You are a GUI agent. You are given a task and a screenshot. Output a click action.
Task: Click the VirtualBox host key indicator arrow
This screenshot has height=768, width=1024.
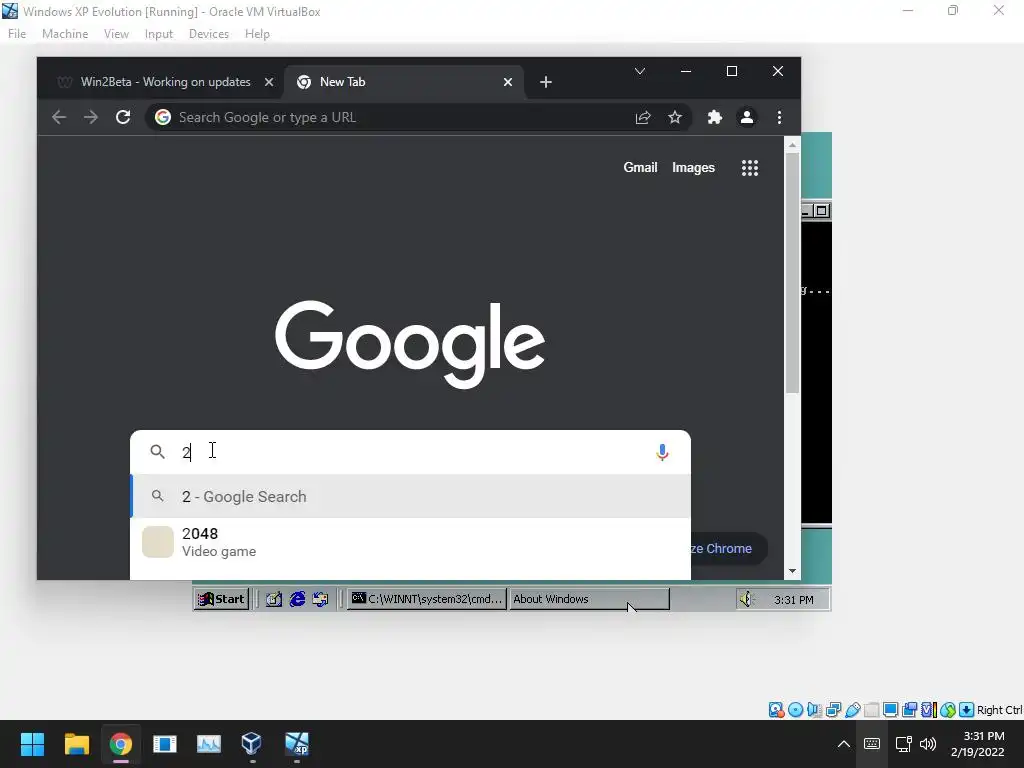[967, 710]
